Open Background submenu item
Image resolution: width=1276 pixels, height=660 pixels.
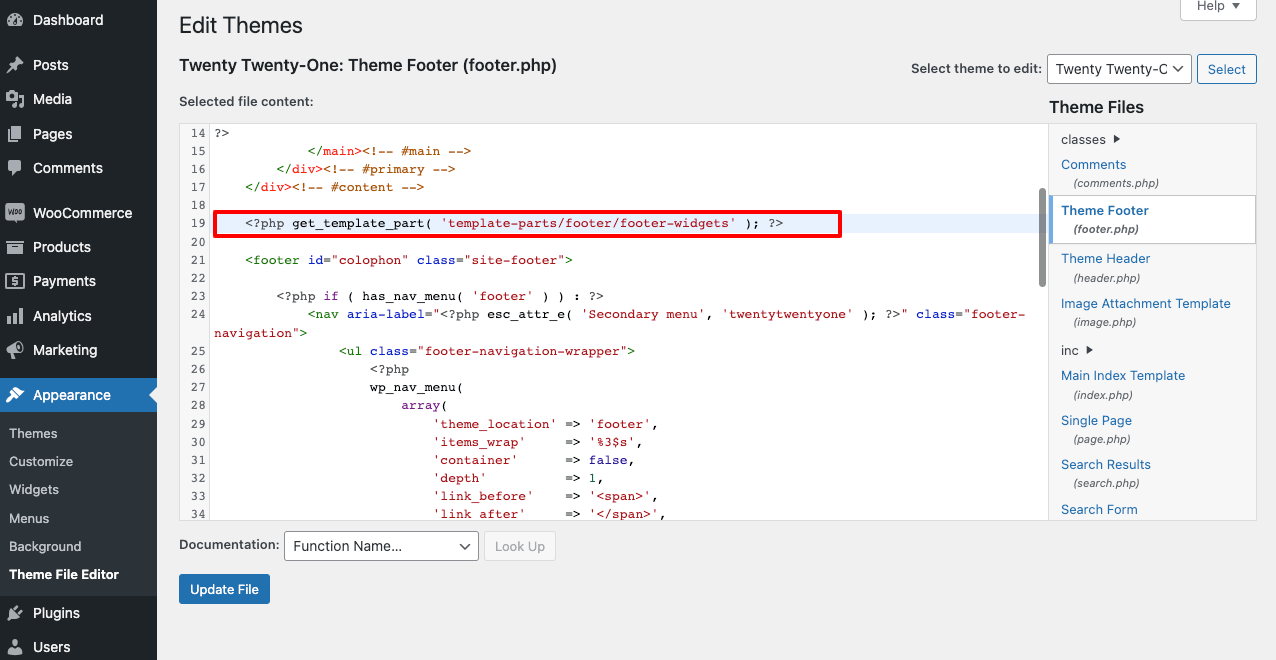(45, 546)
